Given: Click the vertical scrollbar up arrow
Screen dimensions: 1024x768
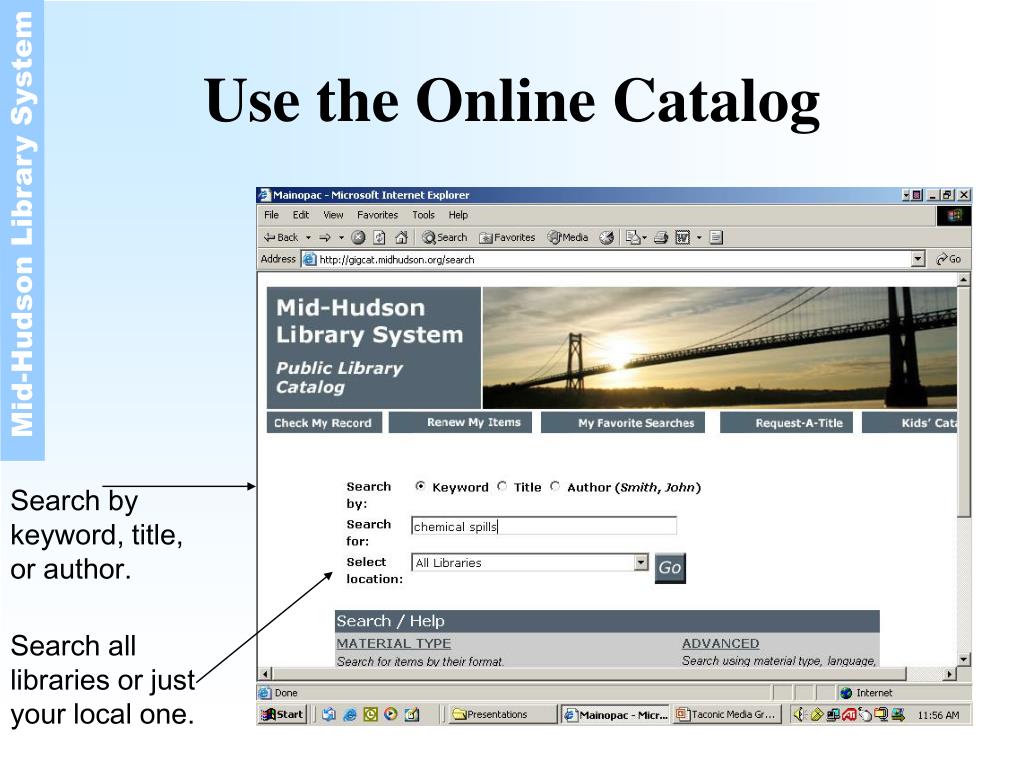Looking at the screenshot, I should tap(963, 280).
